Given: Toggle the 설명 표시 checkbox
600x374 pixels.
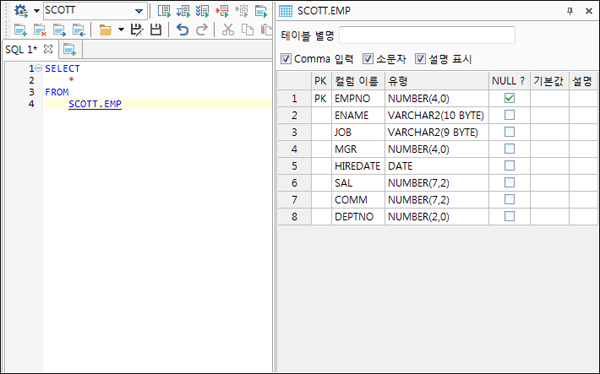Looking at the screenshot, I should pyautogui.click(x=420, y=59).
